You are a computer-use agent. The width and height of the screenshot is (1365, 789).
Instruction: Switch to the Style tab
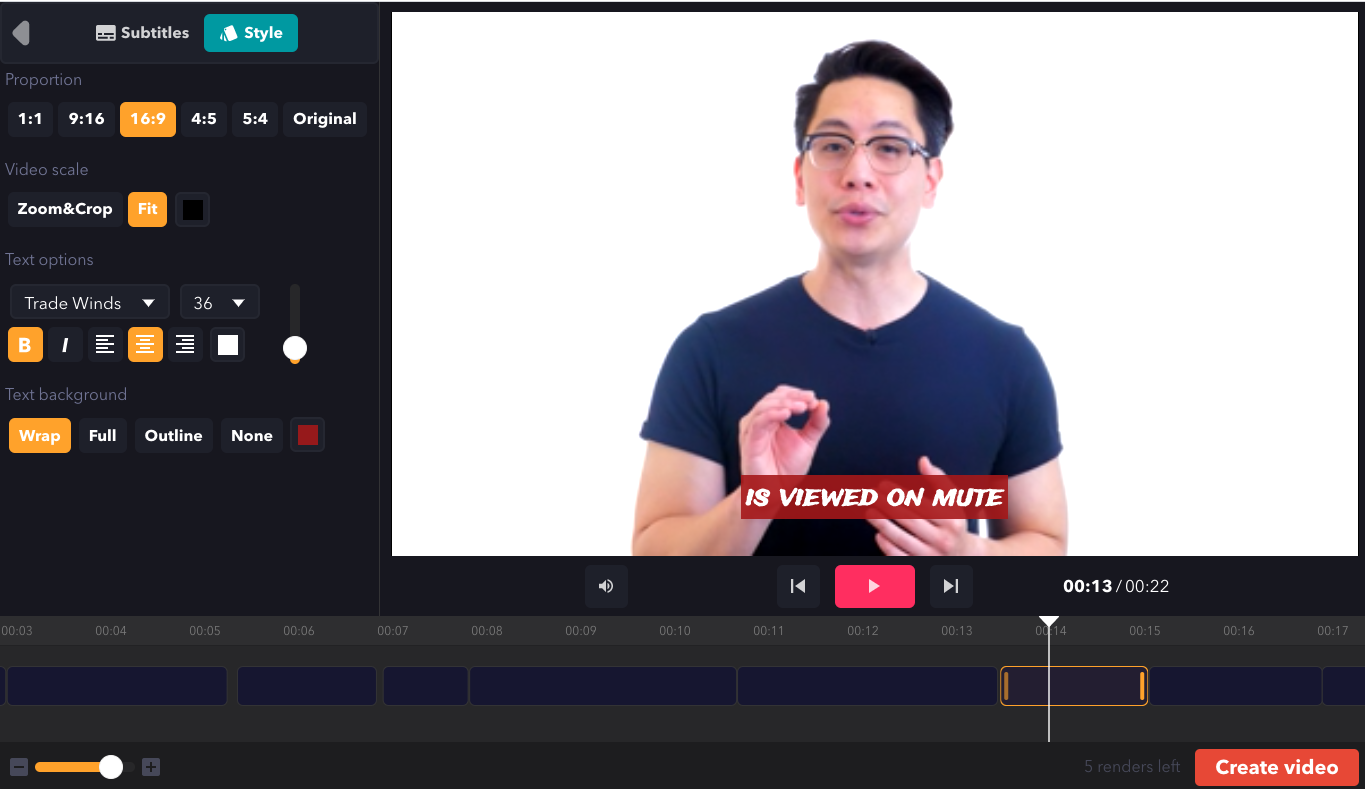point(251,33)
